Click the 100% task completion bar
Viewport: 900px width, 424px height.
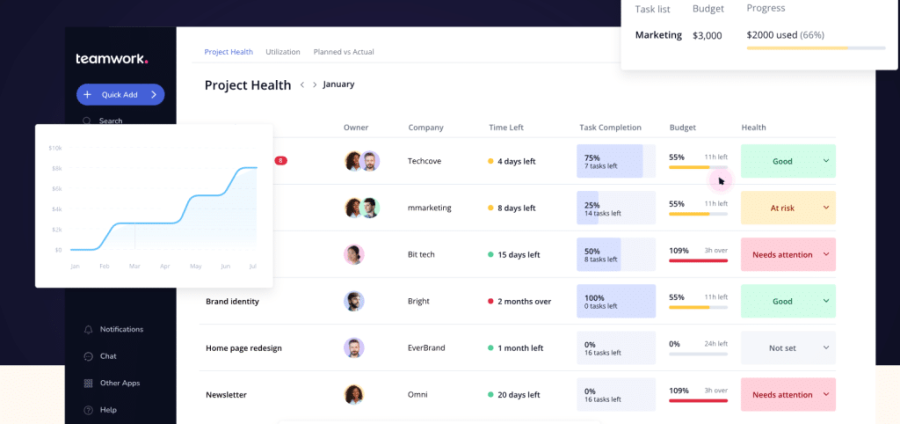click(x=616, y=301)
